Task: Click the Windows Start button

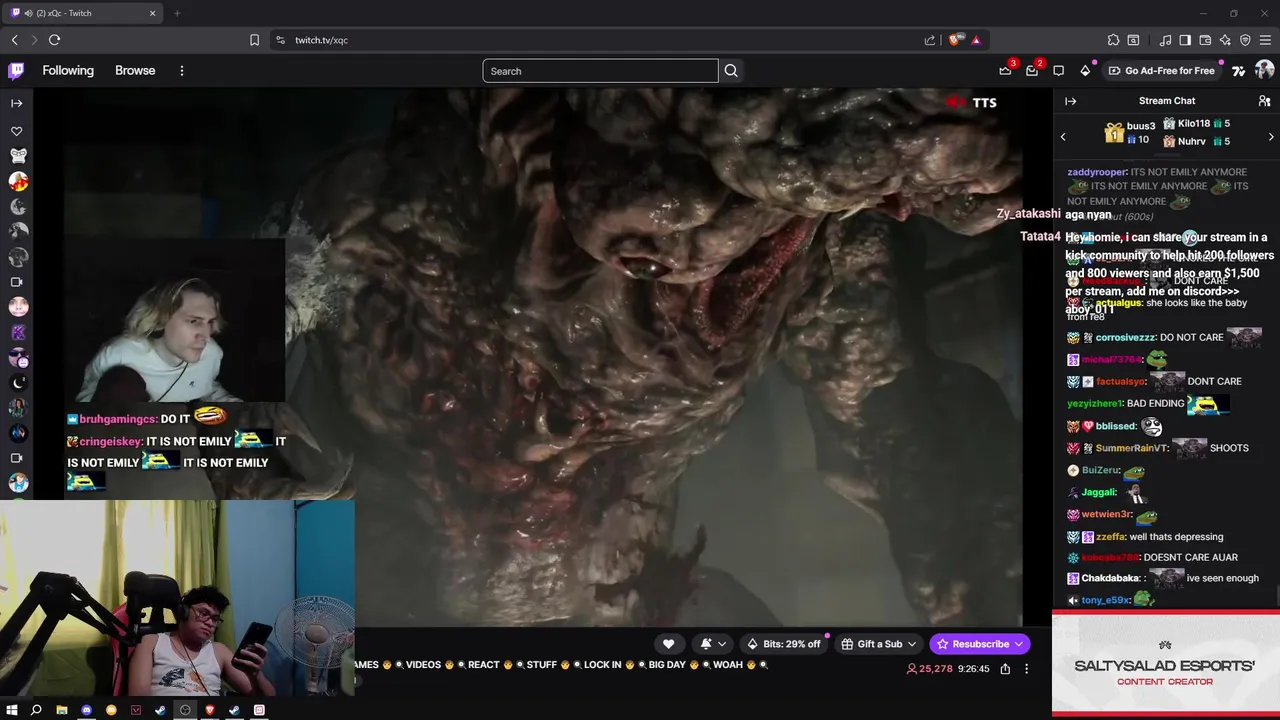Action: coord(12,710)
